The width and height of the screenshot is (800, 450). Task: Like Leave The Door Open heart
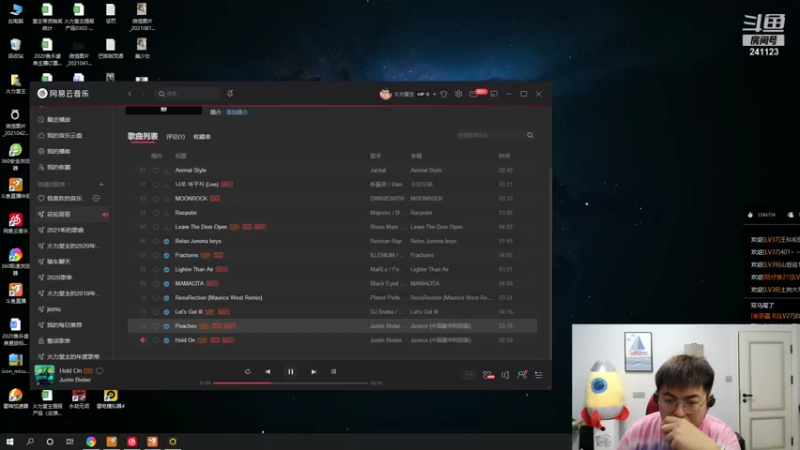156,227
